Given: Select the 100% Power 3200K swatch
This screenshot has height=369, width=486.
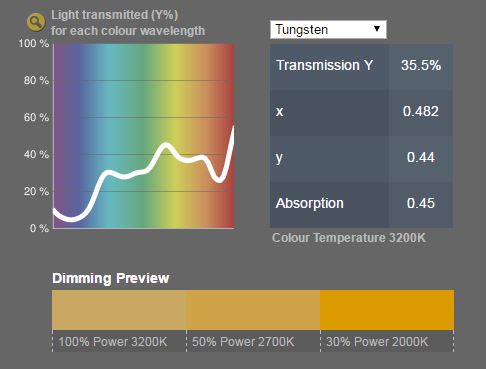Looking at the screenshot, I should (x=119, y=310).
